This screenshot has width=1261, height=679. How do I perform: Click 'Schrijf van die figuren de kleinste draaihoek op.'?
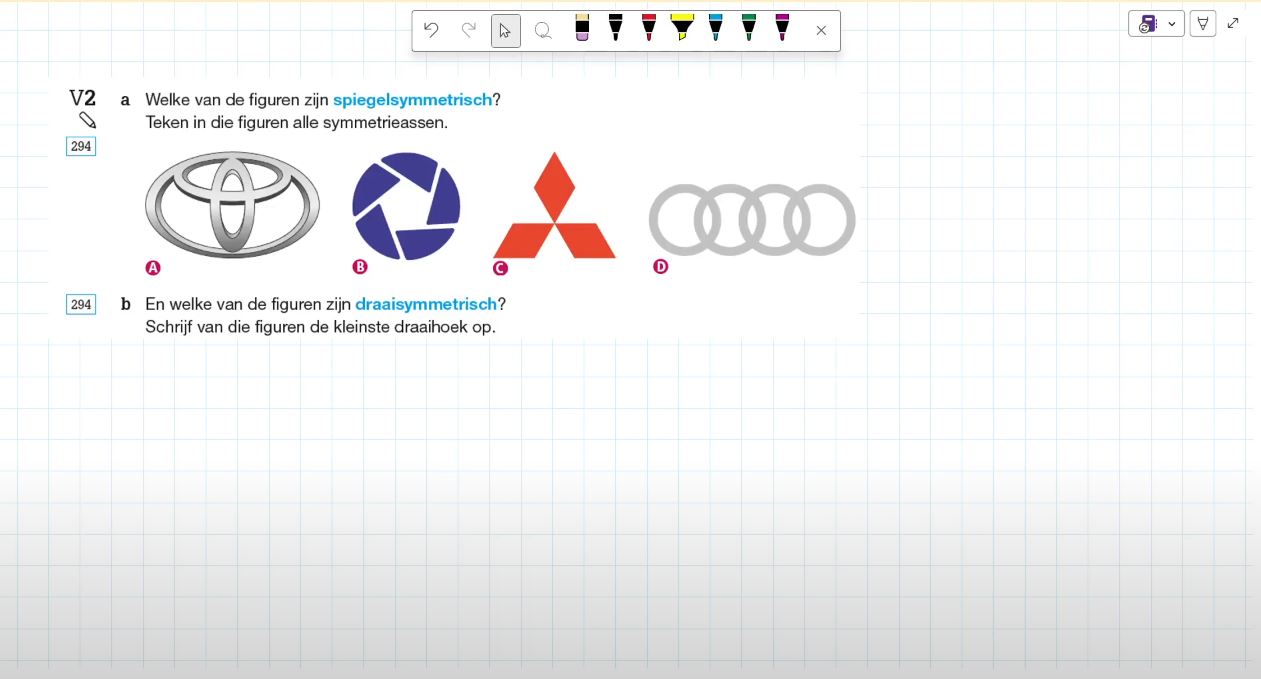(x=320, y=327)
